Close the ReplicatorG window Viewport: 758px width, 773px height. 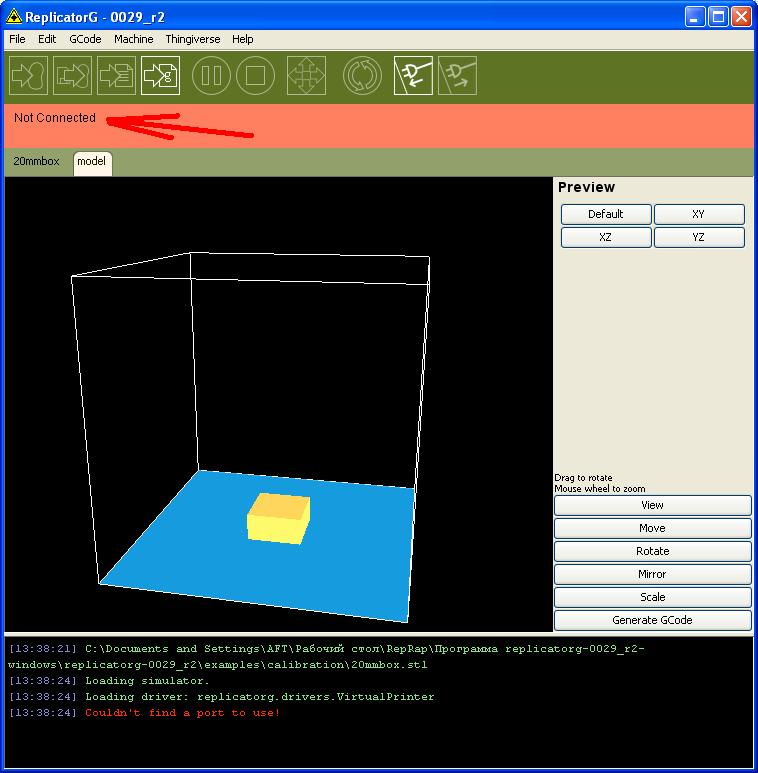point(741,17)
